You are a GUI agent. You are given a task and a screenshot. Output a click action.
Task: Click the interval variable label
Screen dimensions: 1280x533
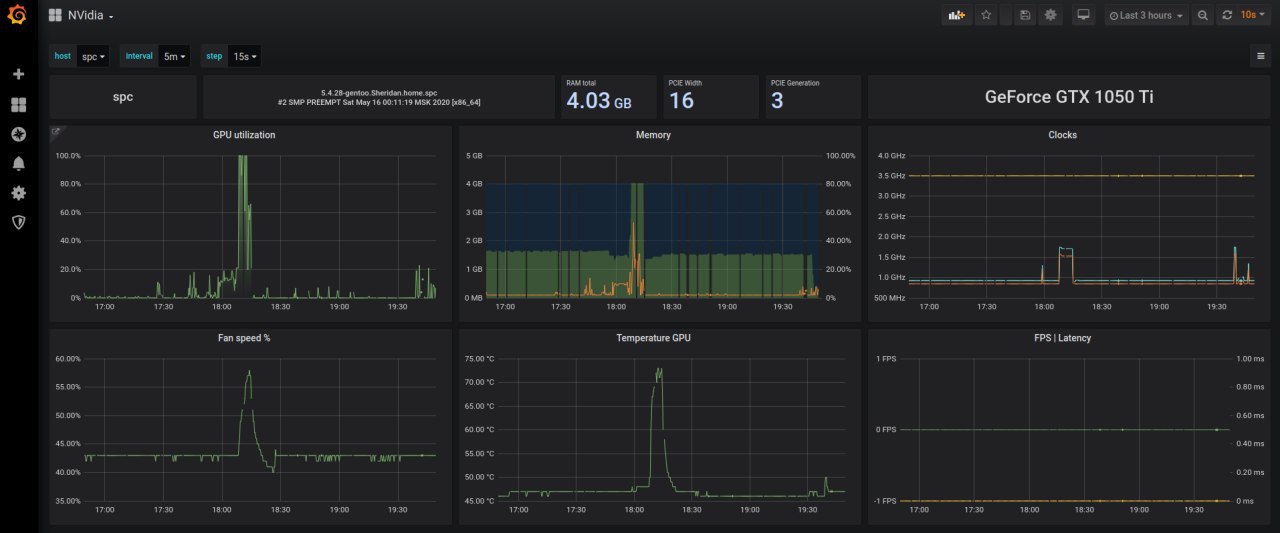[x=139, y=56]
